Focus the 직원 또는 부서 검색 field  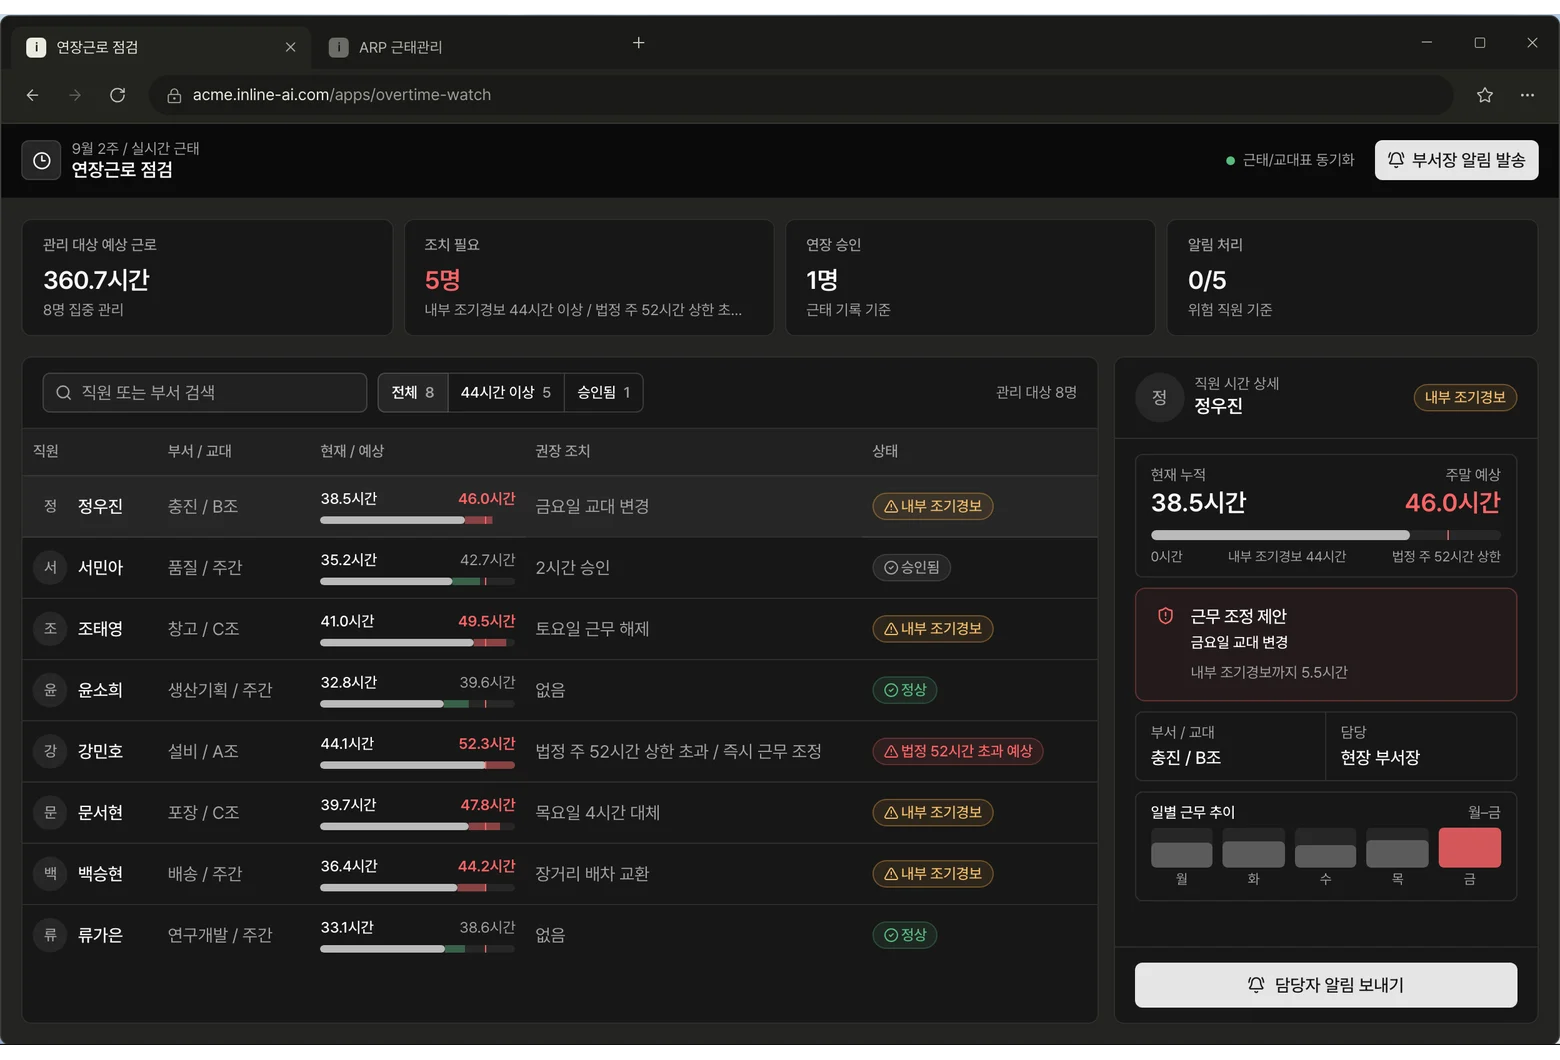point(205,392)
